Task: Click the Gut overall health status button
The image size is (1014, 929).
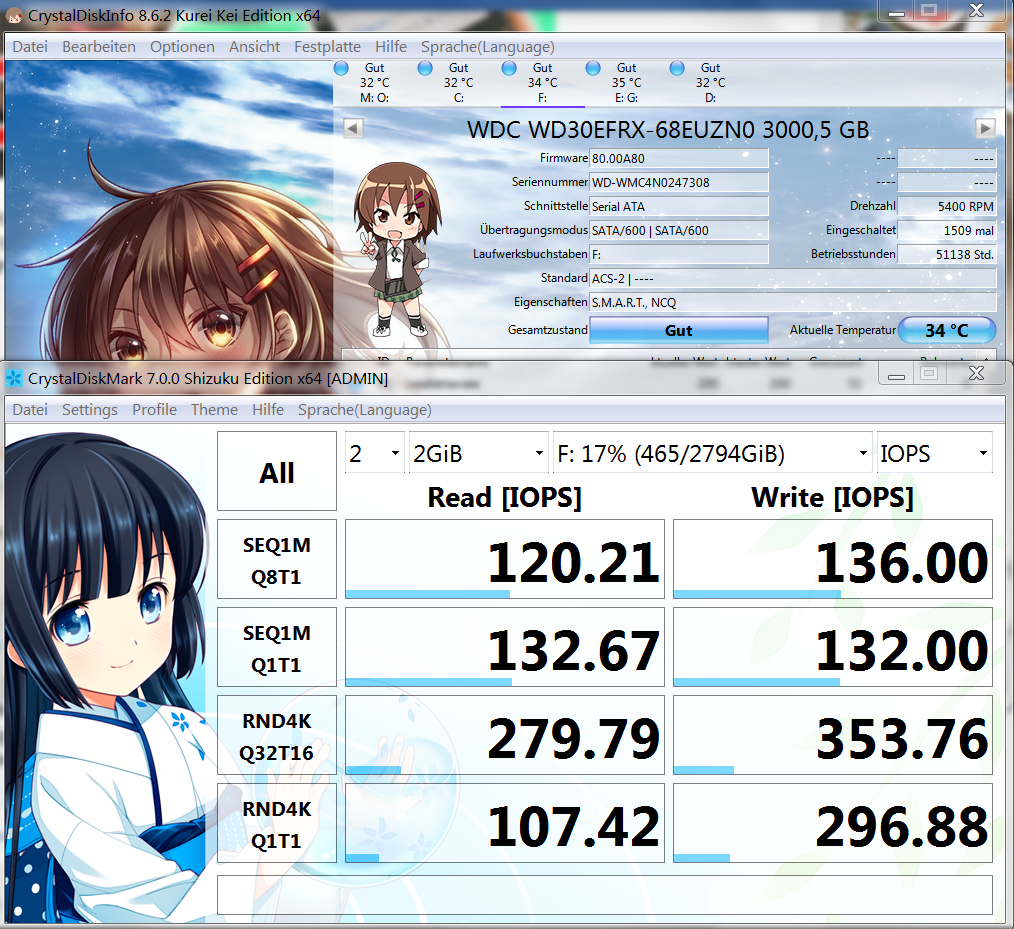Action: (678, 330)
